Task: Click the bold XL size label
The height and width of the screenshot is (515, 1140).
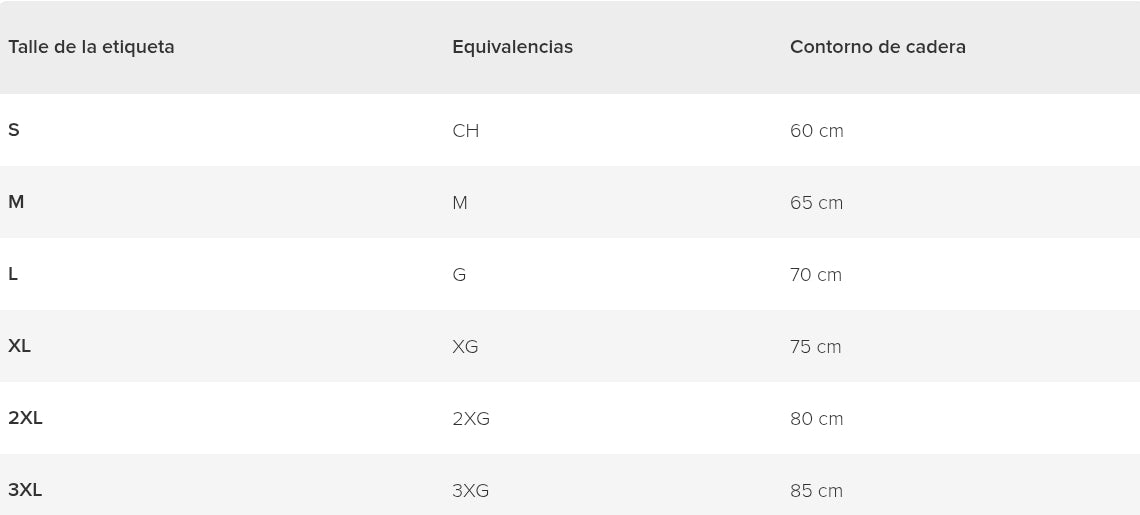Action: pyautogui.click(x=19, y=346)
